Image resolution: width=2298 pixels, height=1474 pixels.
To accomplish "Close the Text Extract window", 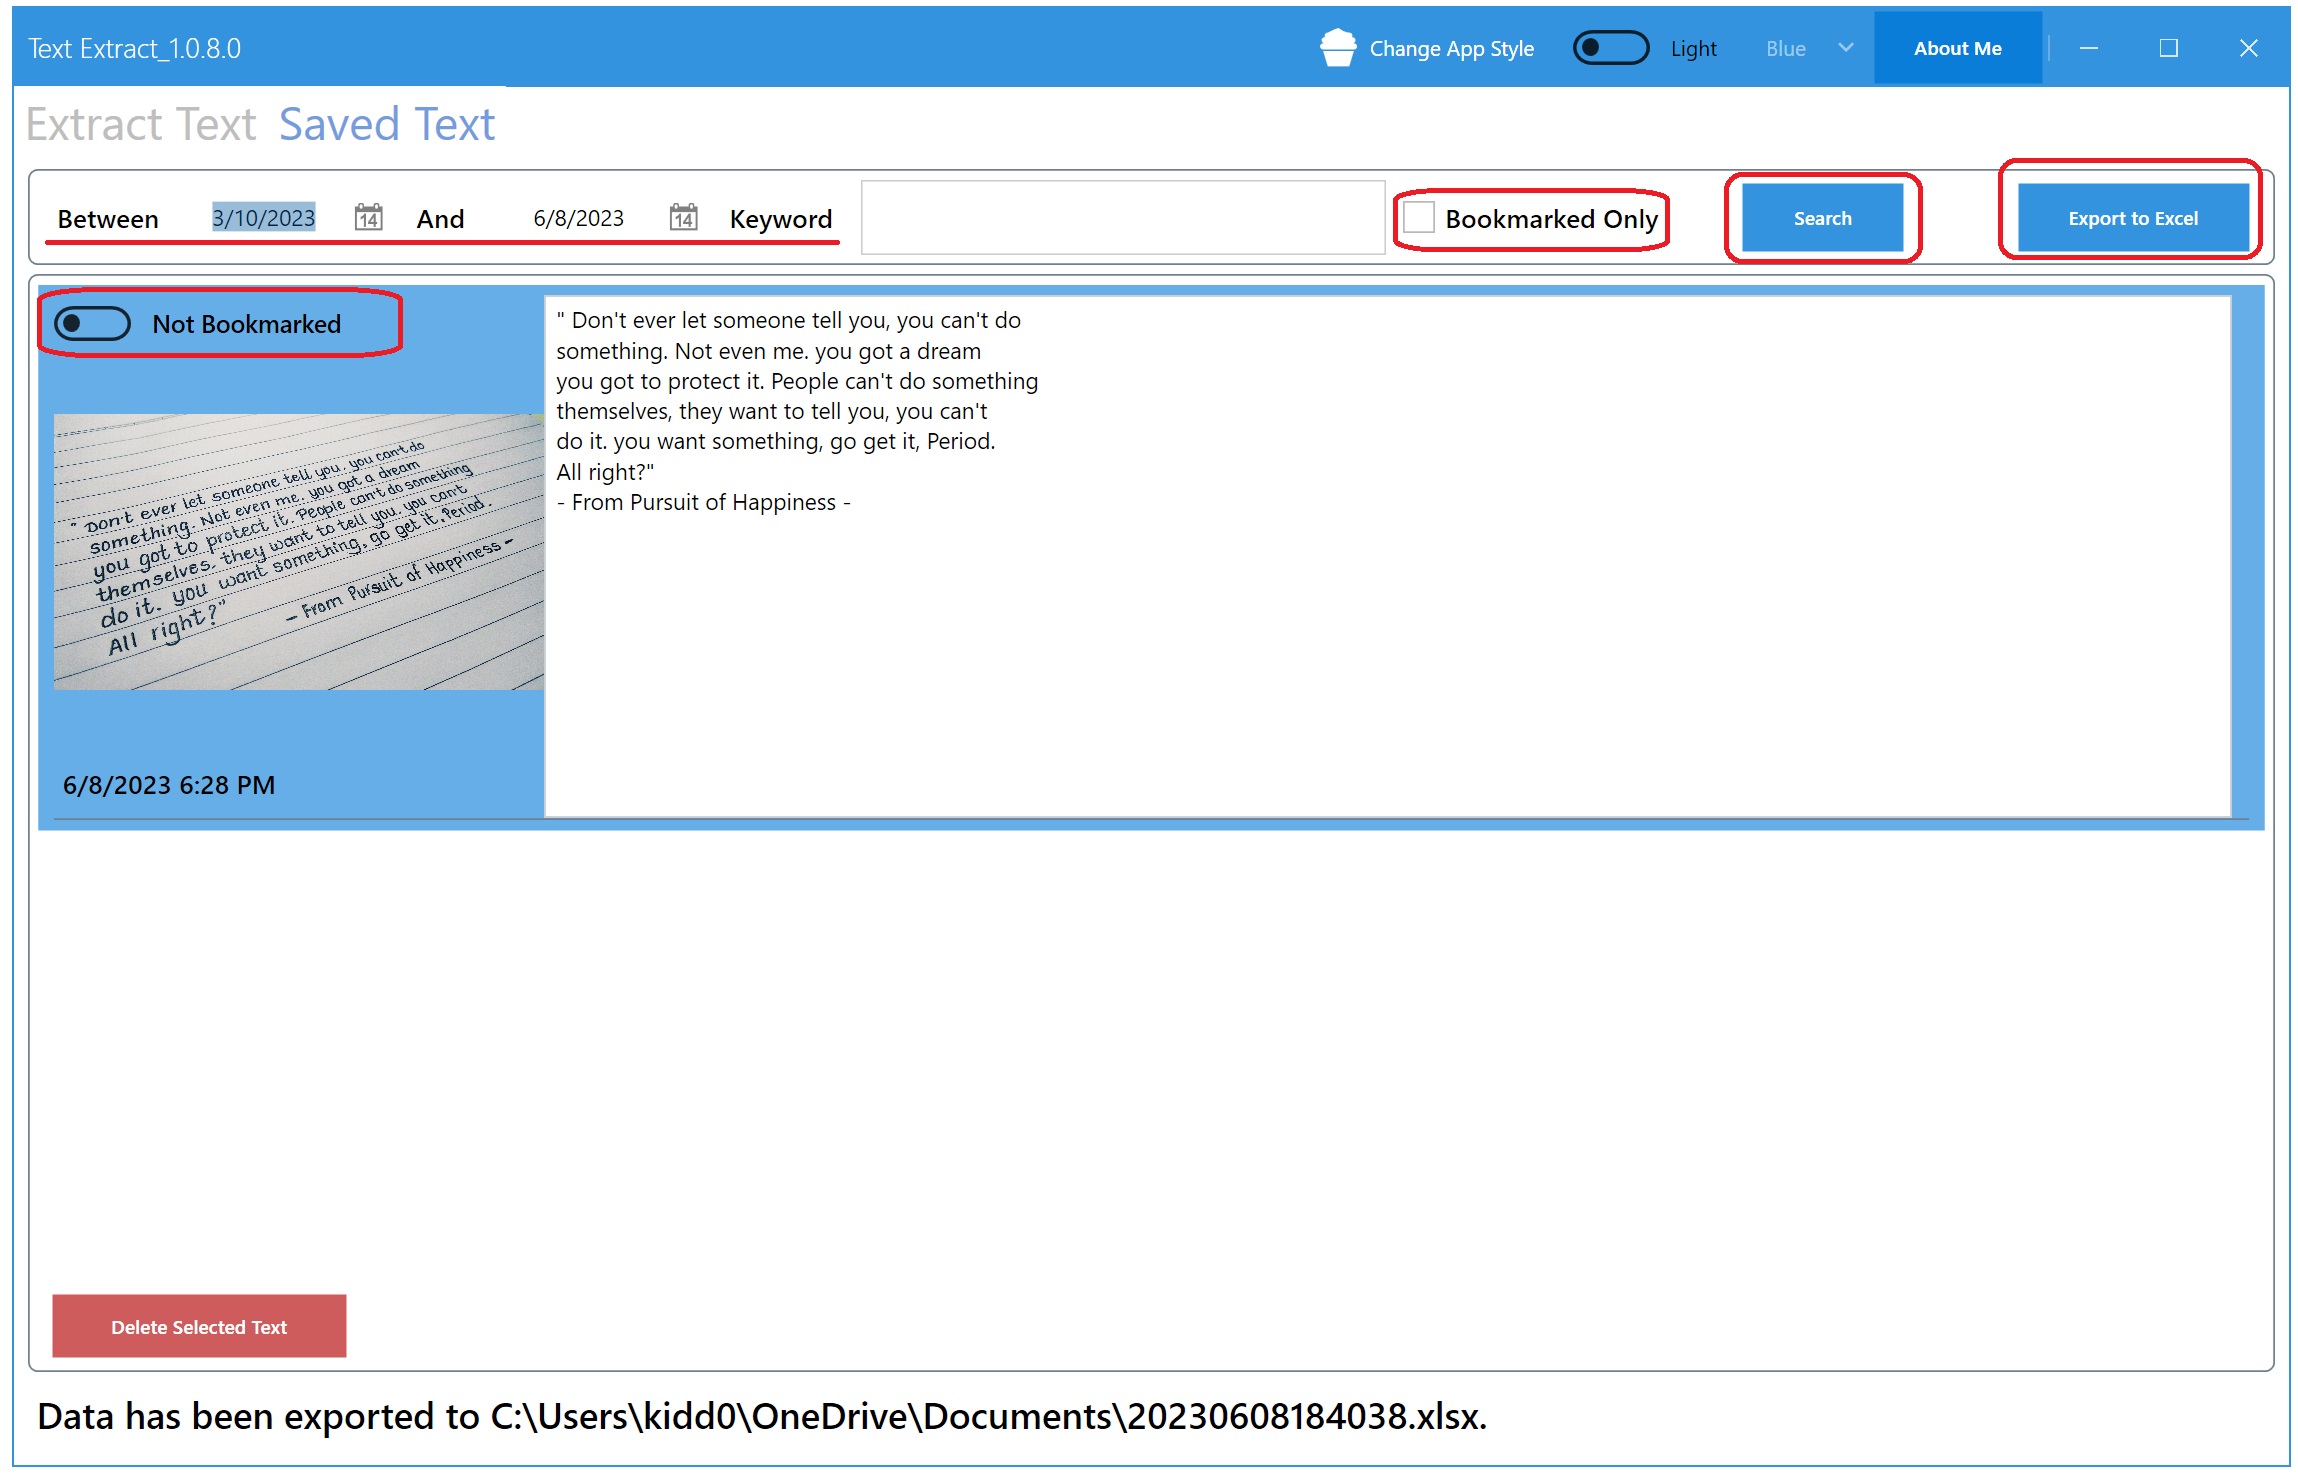I will pyautogui.click(x=2248, y=48).
